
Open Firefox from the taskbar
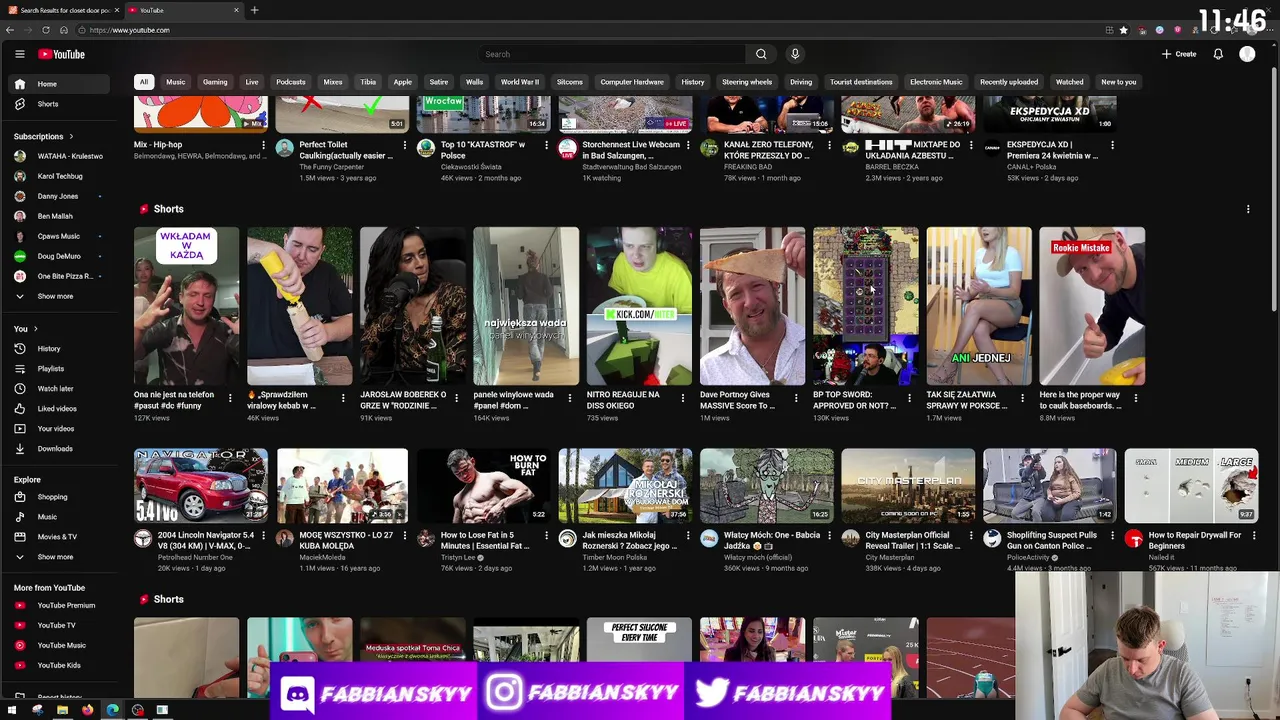click(87, 710)
